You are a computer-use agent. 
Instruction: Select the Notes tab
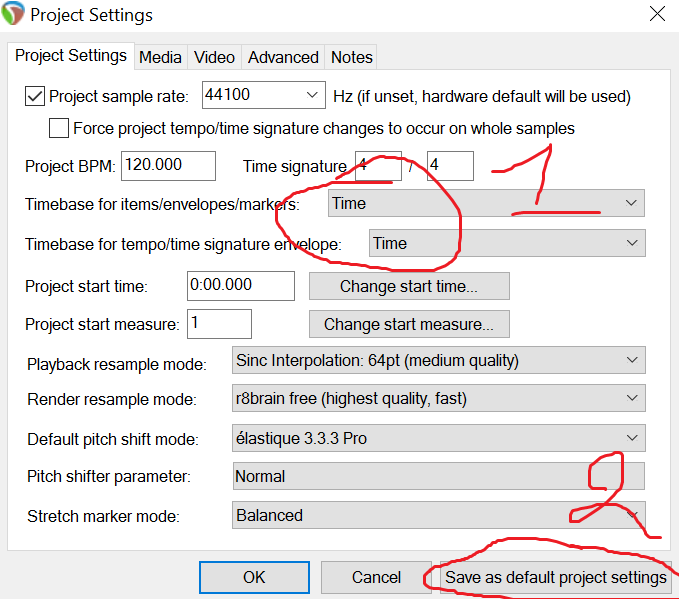(351, 57)
